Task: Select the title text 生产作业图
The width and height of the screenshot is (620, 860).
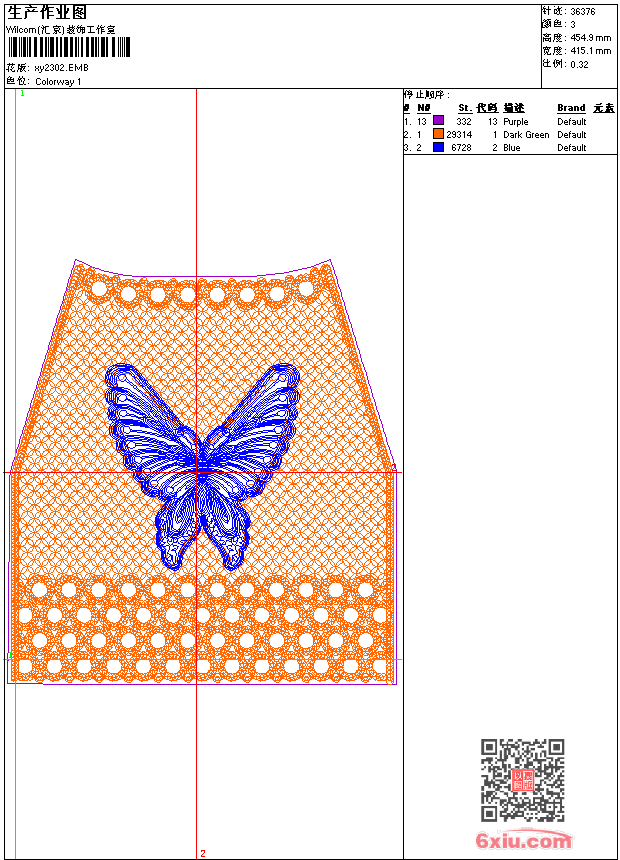Action: 47,13
